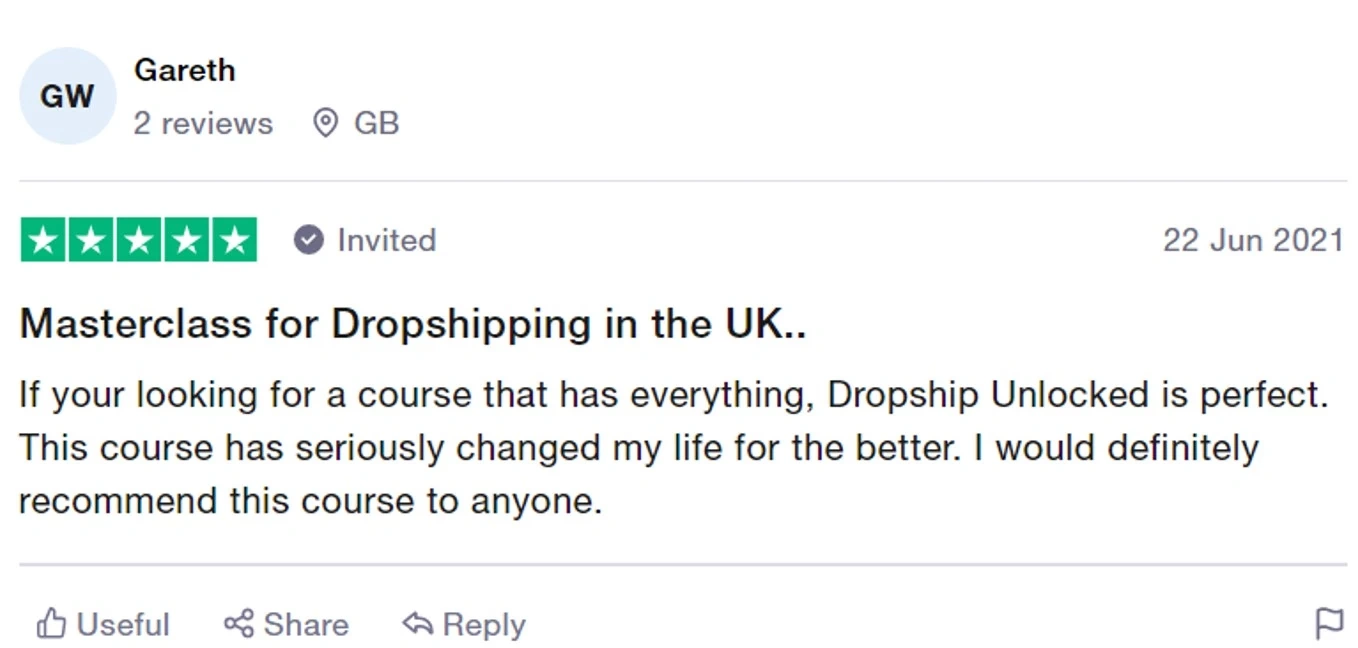Click the "Share" text label
Screen dimensions: 1358x648
click(x=306, y=624)
